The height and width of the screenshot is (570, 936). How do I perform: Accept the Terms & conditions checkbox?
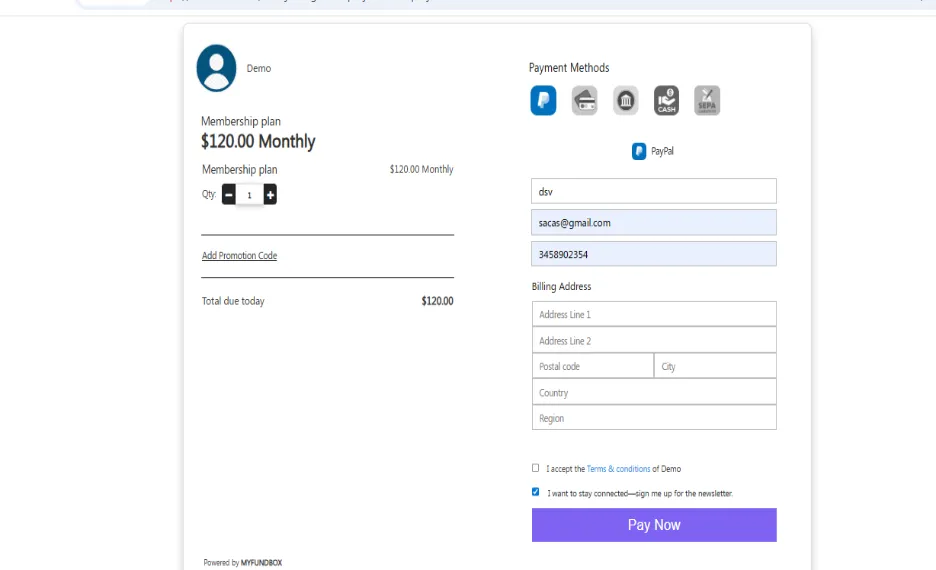pyautogui.click(x=535, y=468)
